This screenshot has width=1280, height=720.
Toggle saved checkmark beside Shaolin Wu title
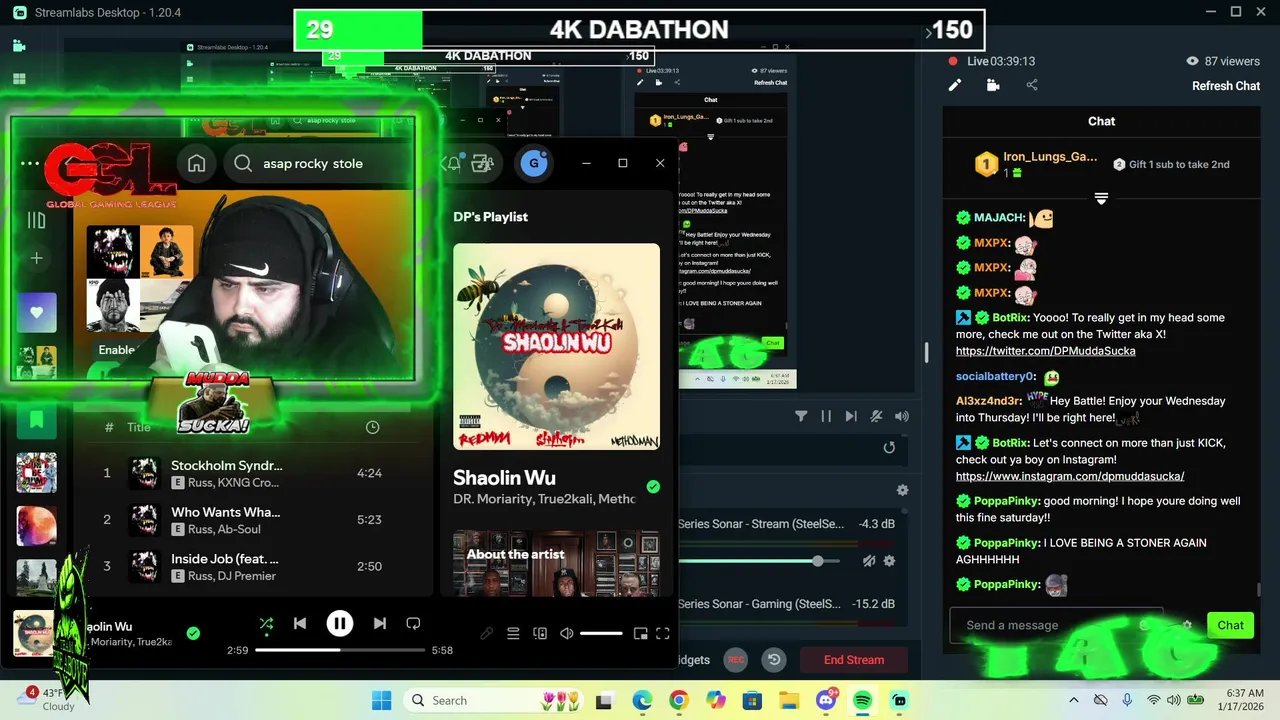click(x=653, y=487)
